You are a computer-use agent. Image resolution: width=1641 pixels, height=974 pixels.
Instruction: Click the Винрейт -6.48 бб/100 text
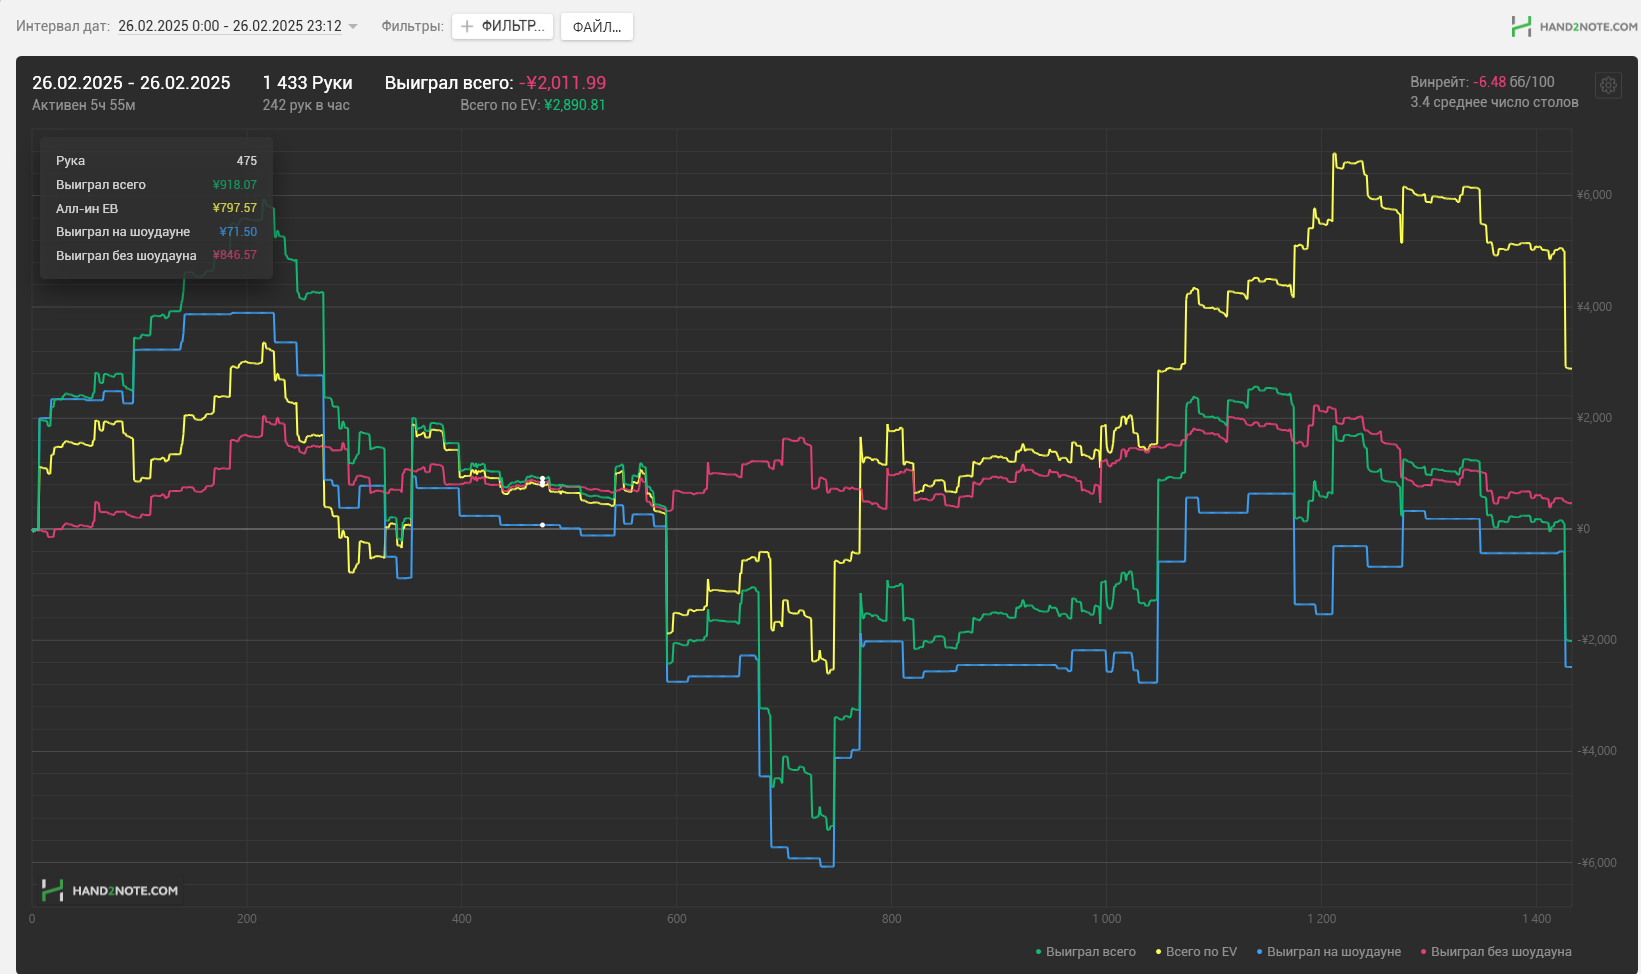(x=1482, y=82)
